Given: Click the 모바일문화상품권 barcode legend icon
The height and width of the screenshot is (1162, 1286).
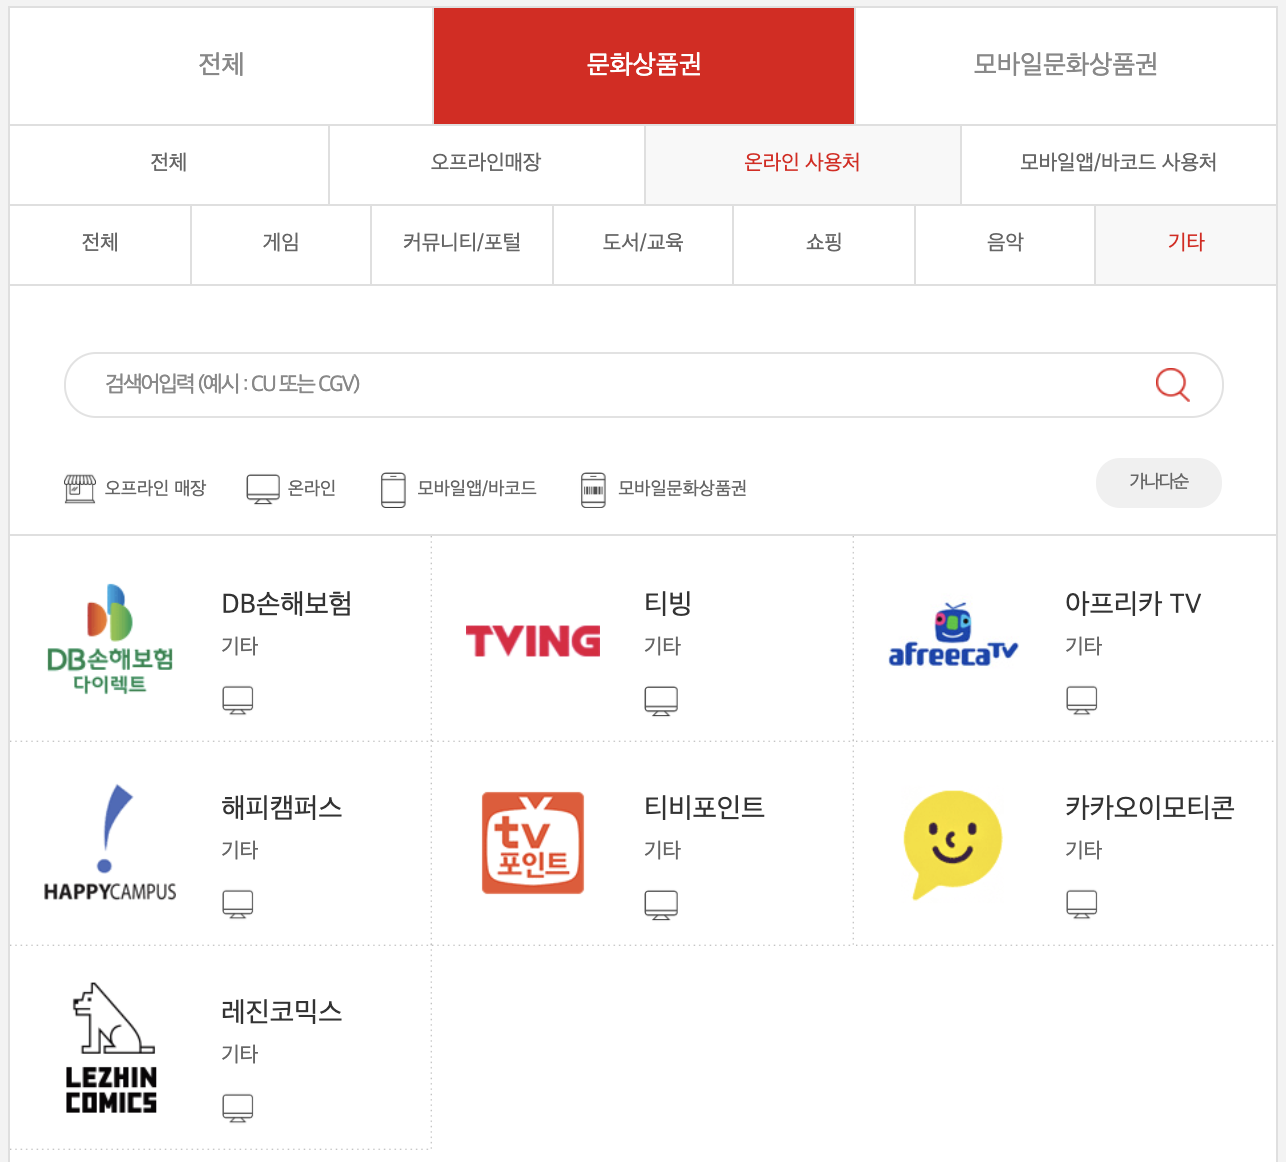Looking at the screenshot, I should point(594,489).
